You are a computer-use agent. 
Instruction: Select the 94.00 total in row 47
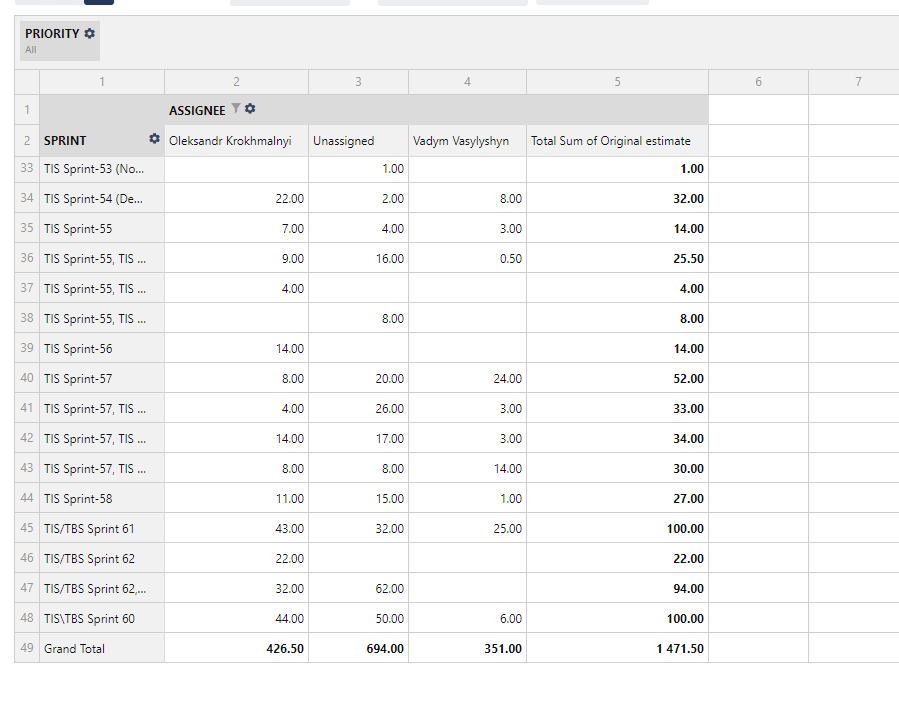click(x=617, y=588)
